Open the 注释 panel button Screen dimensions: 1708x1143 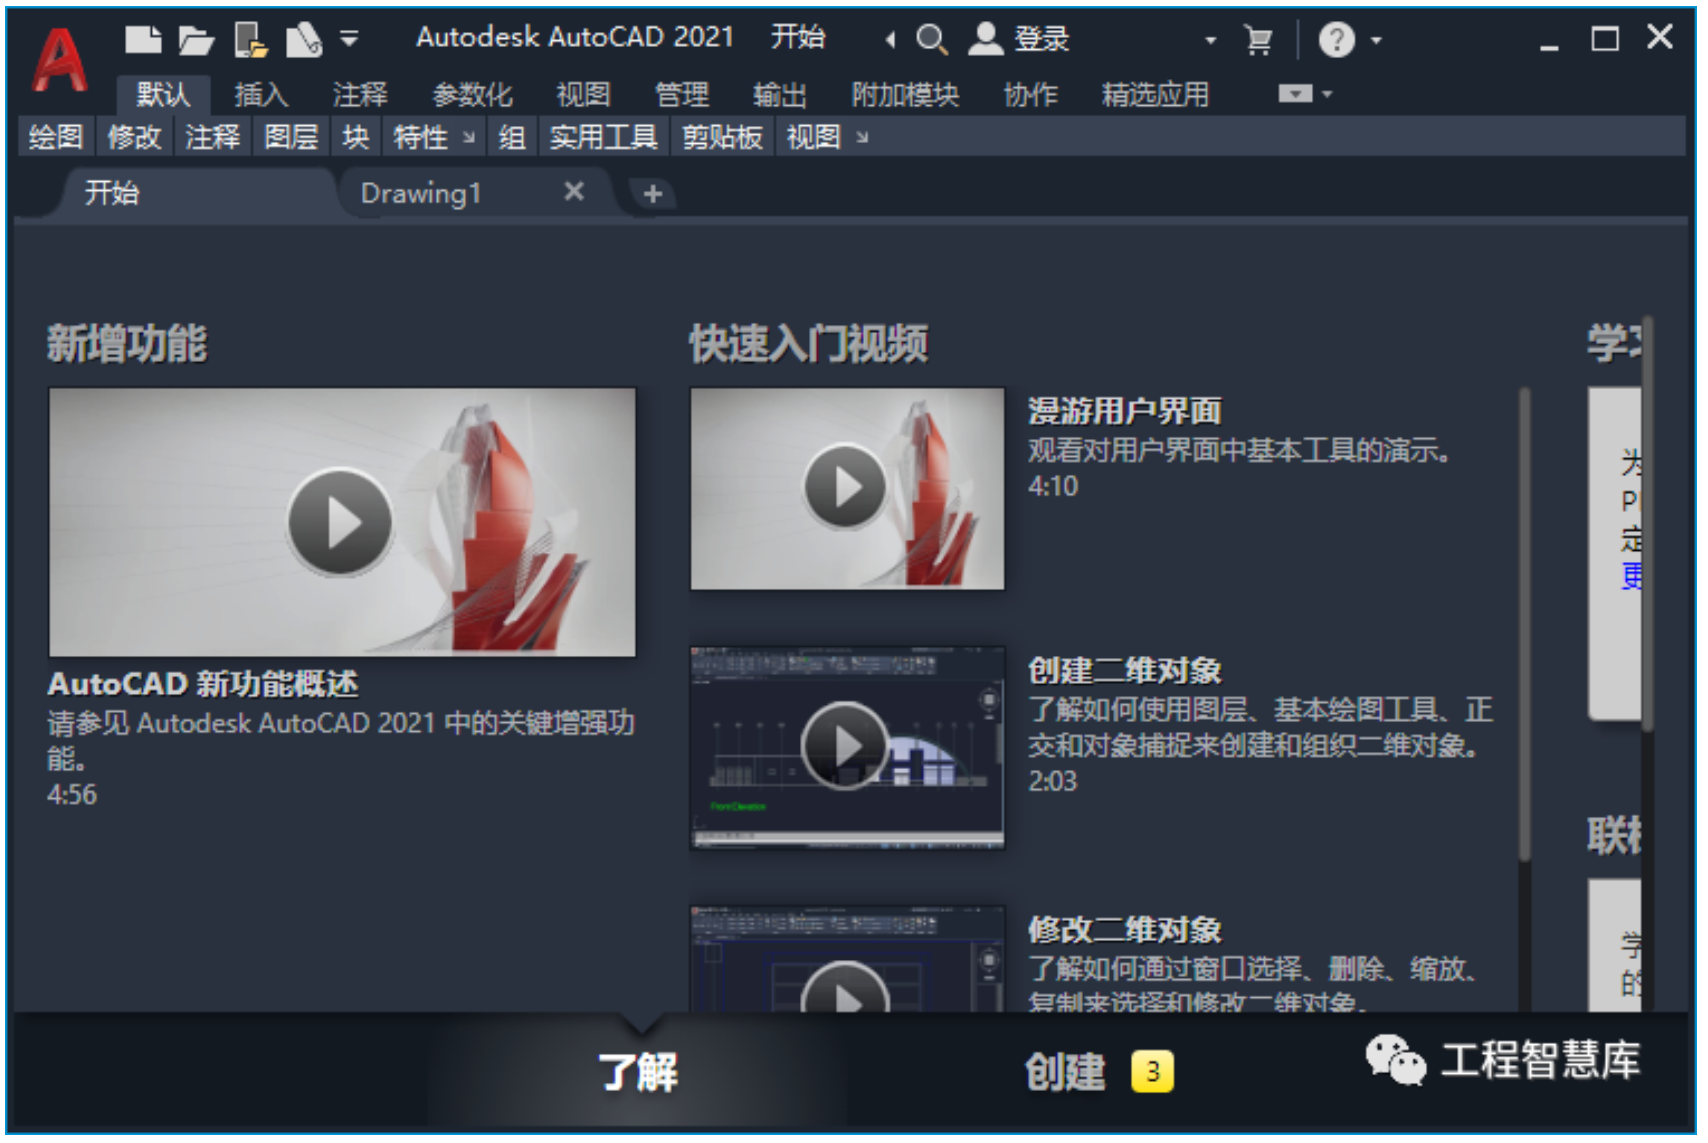point(212,137)
